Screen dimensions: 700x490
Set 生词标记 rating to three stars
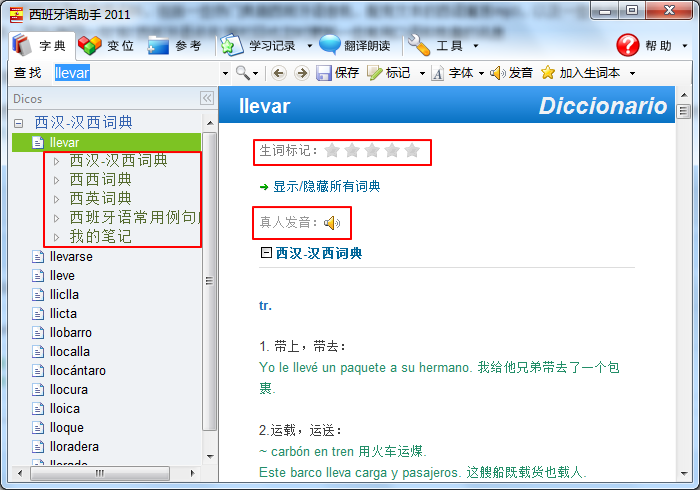click(372, 150)
